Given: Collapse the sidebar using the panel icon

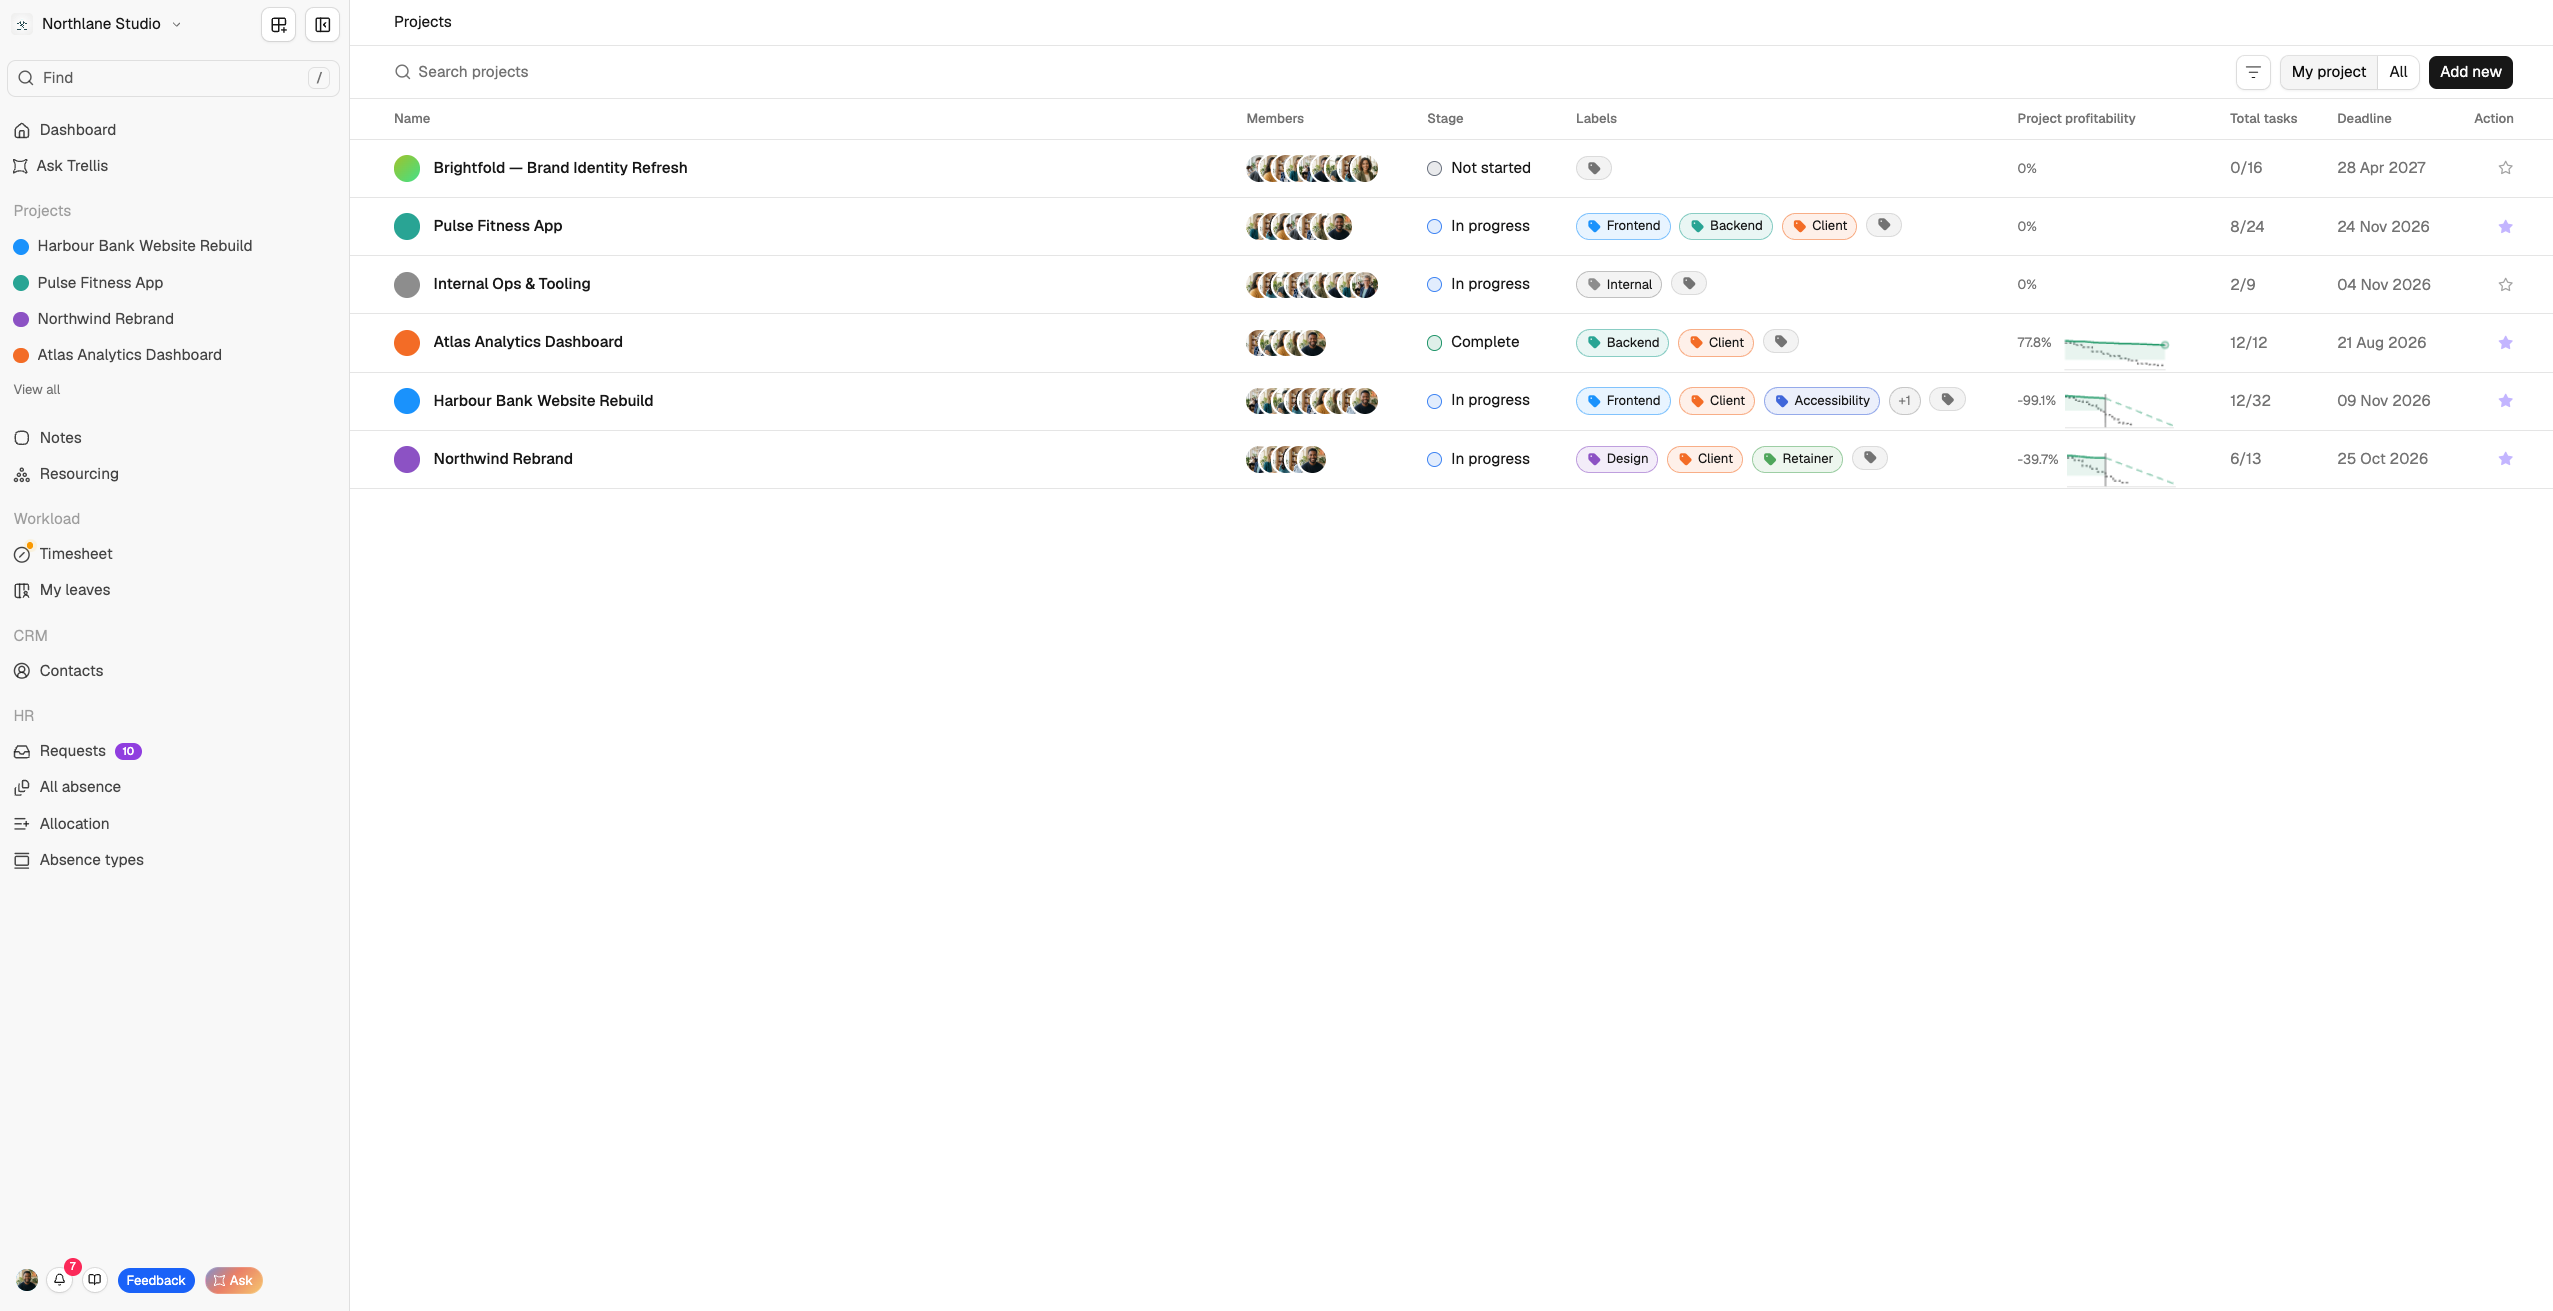Looking at the screenshot, I should 323,25.
